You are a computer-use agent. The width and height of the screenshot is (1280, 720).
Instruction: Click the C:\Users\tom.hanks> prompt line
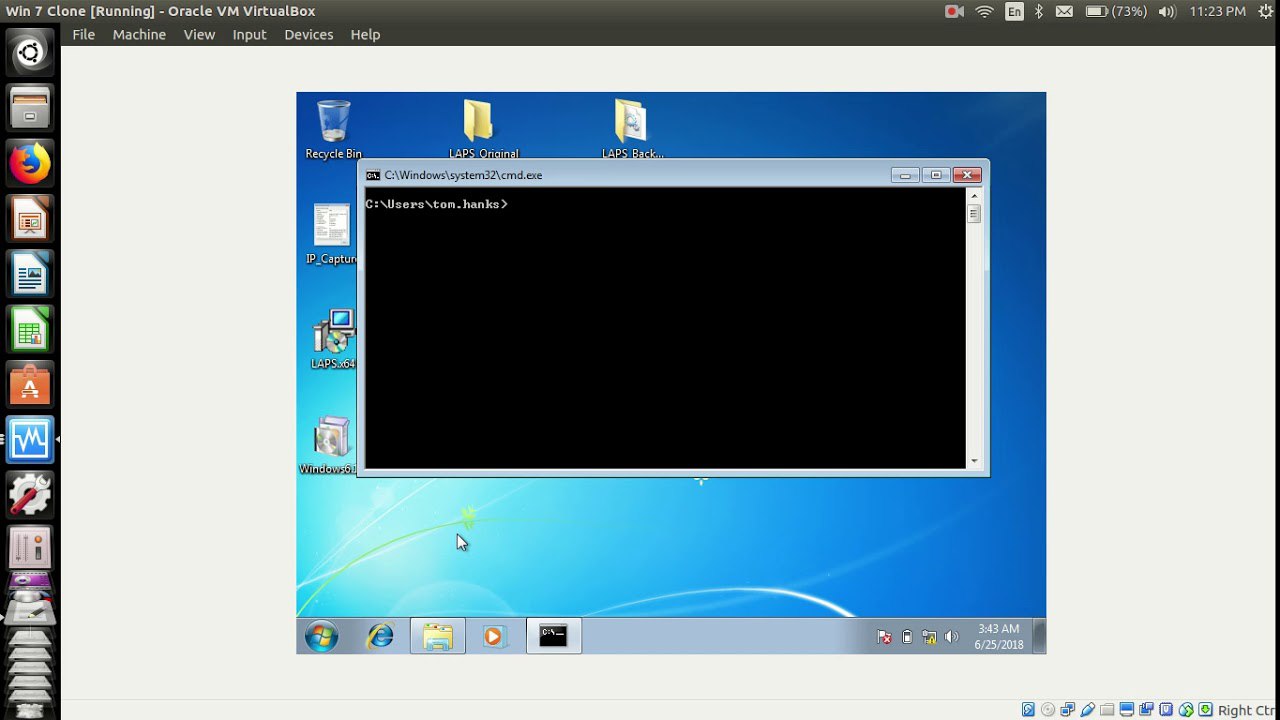point(436,204)
